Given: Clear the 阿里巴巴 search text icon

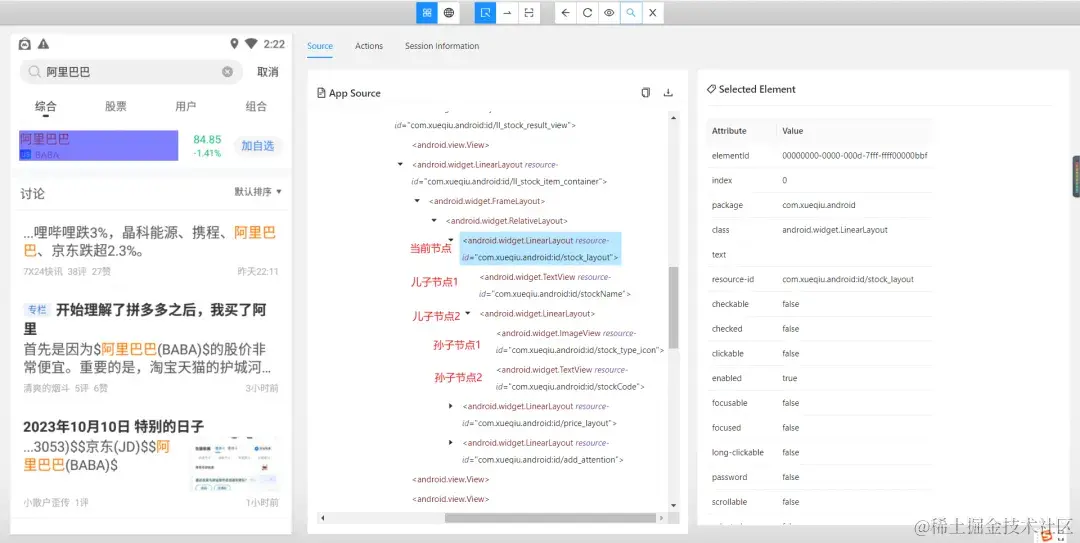Looking at the screenshot, I should pos(227,72).
